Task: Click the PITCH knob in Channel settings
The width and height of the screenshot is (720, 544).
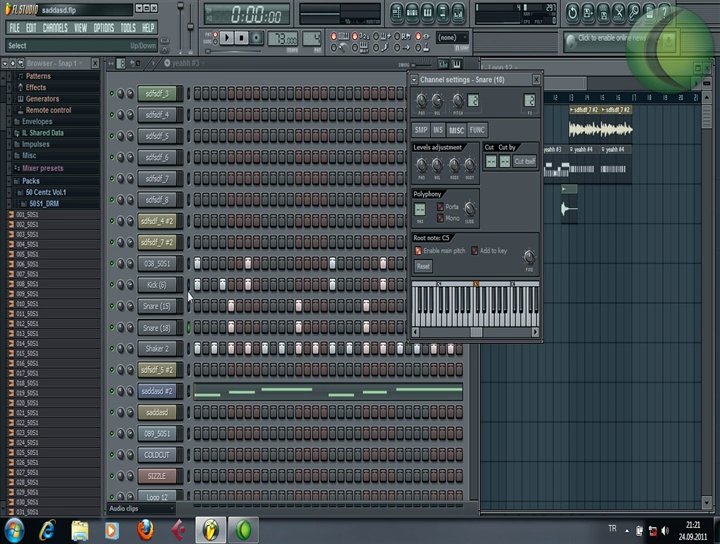Action: click(x=458, y=101)
